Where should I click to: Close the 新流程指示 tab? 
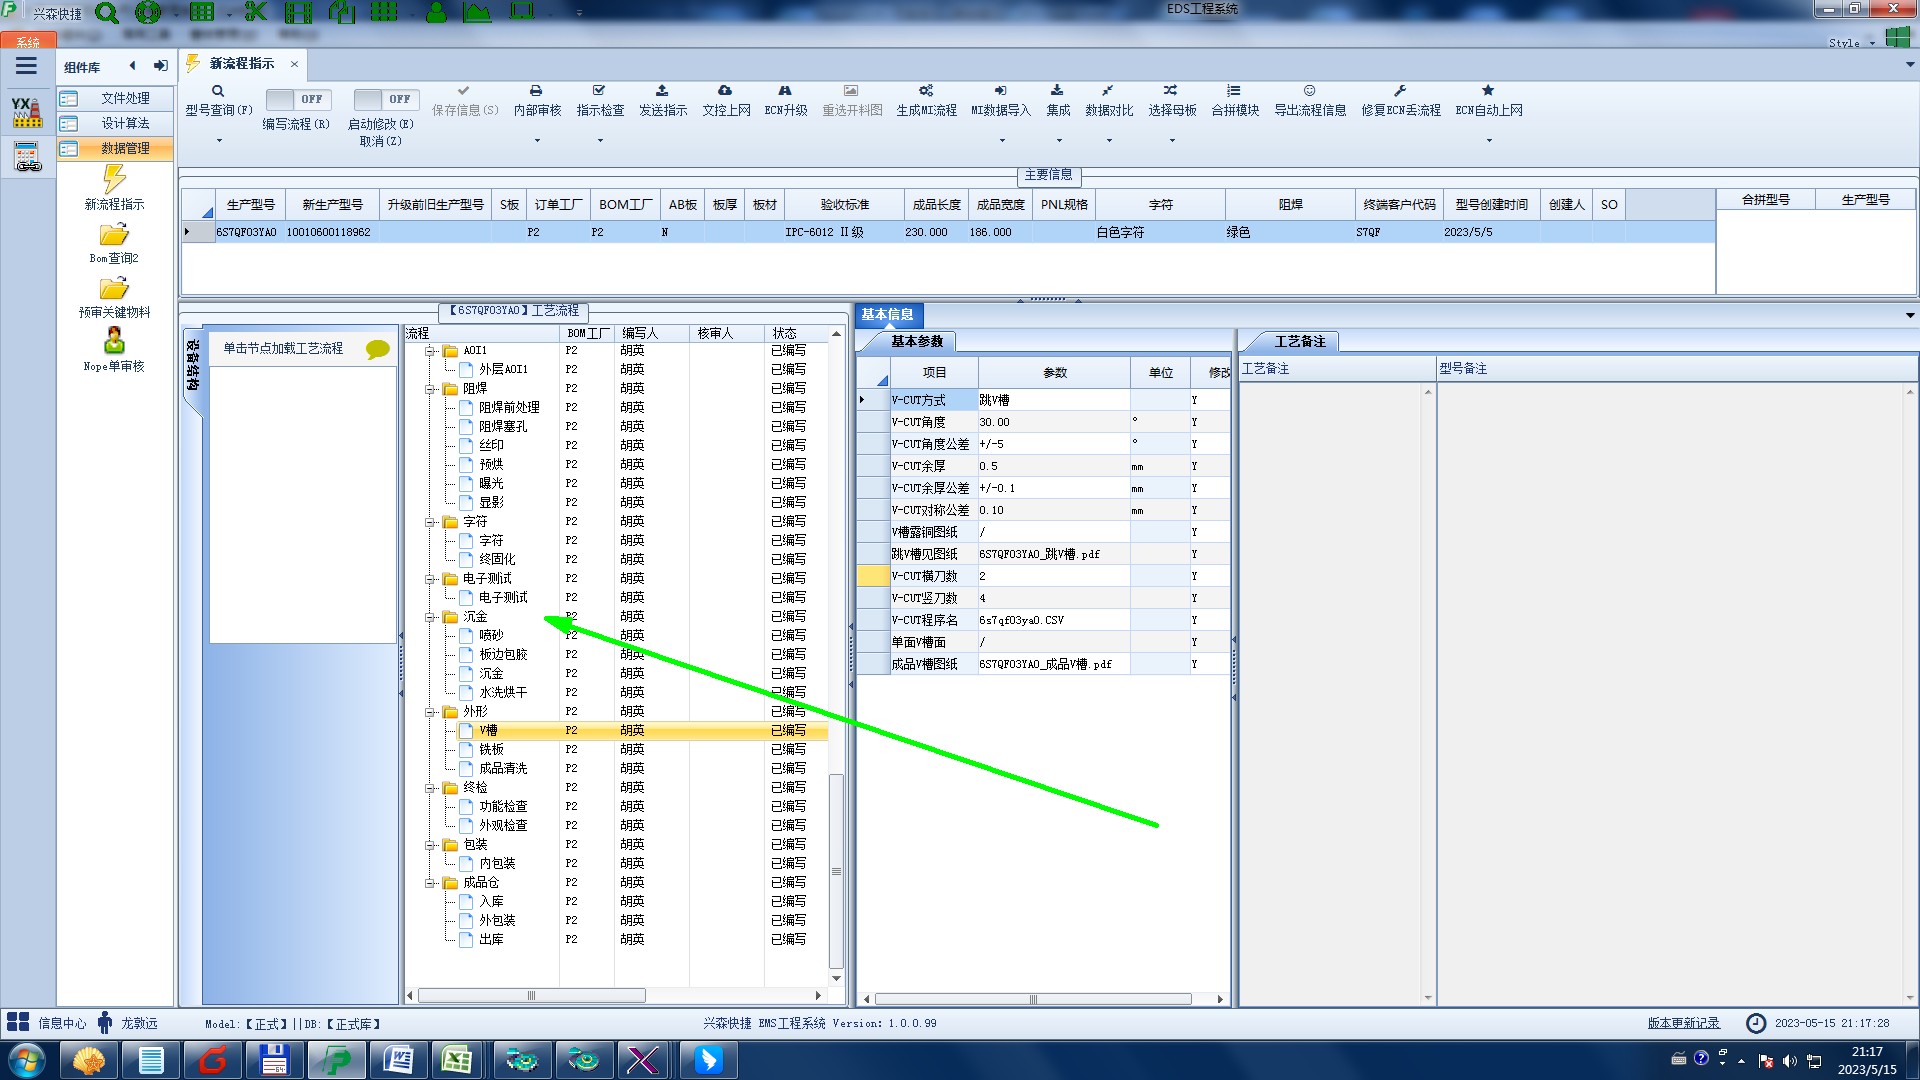tap(294, 64)
